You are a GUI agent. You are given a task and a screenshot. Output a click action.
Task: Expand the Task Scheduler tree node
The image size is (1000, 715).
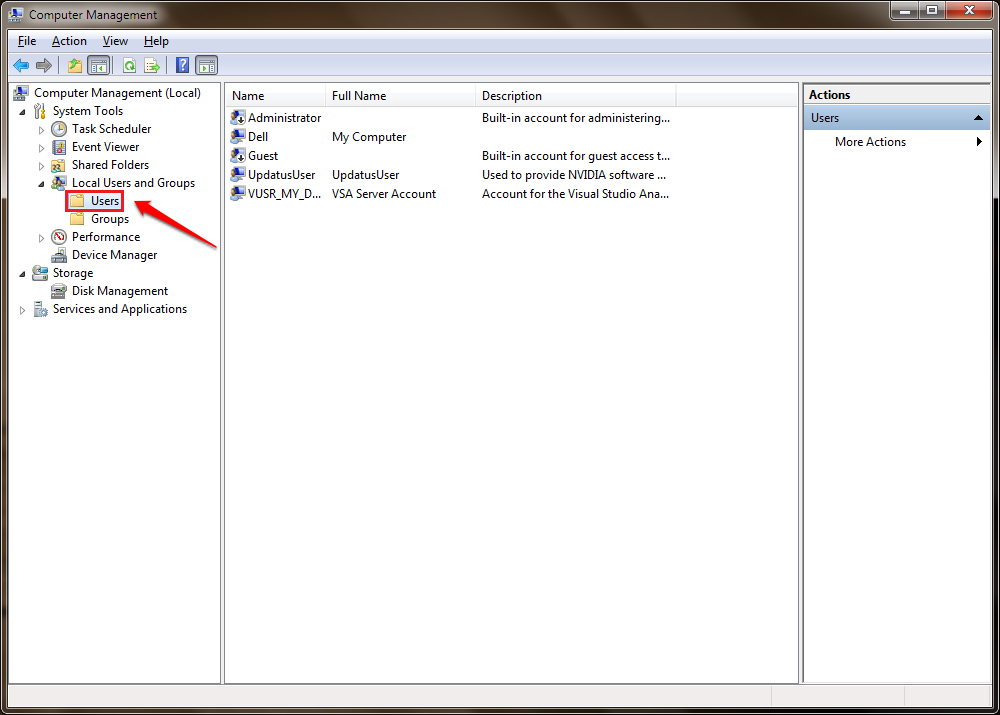tap(41, 129)
